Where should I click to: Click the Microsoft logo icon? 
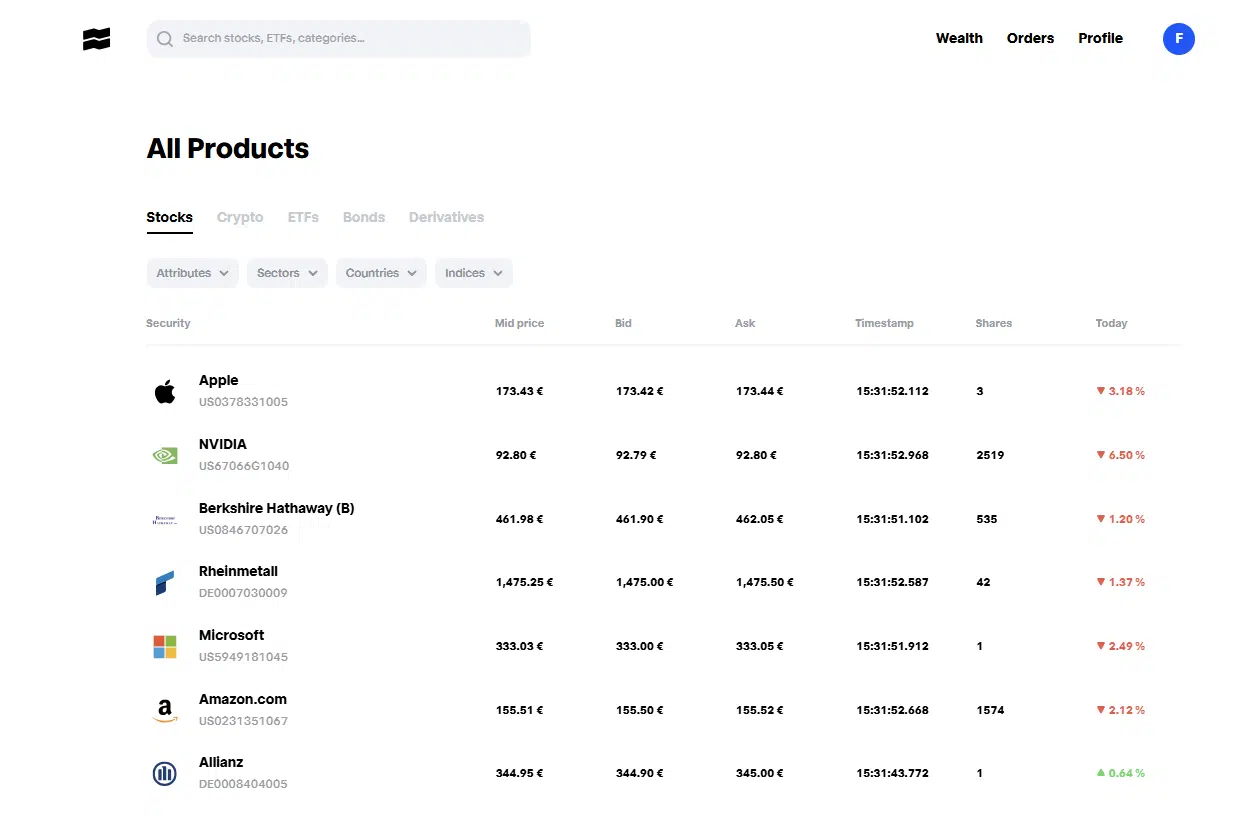click(165, 646)
